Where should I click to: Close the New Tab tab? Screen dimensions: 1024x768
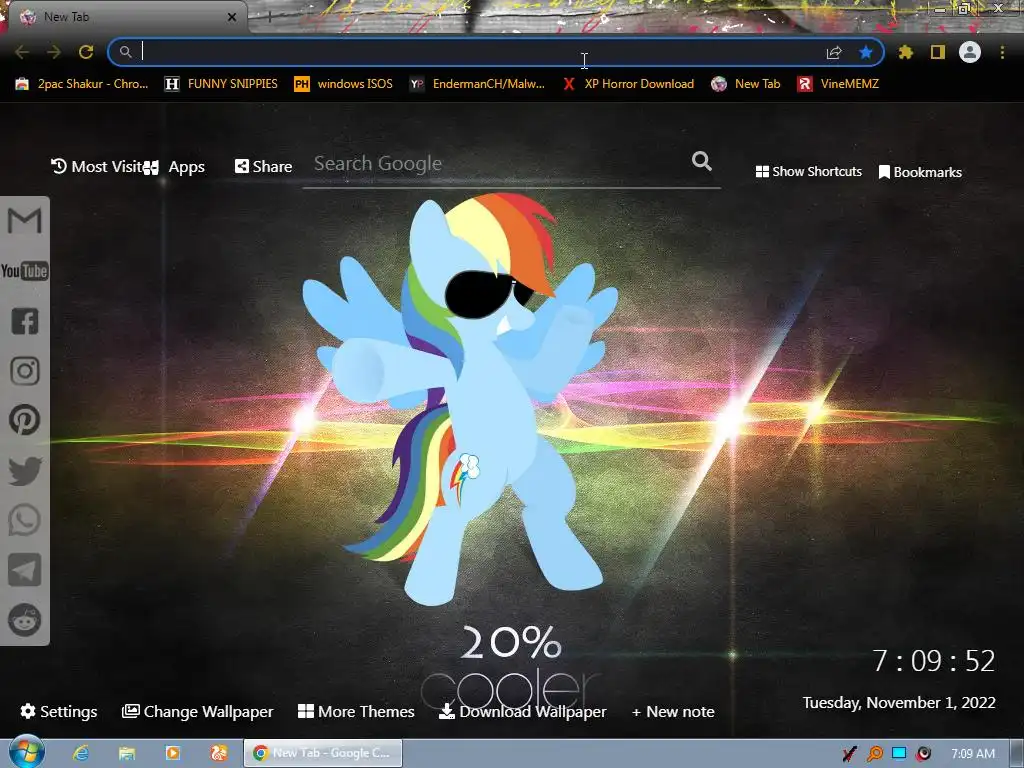(232, 17)
